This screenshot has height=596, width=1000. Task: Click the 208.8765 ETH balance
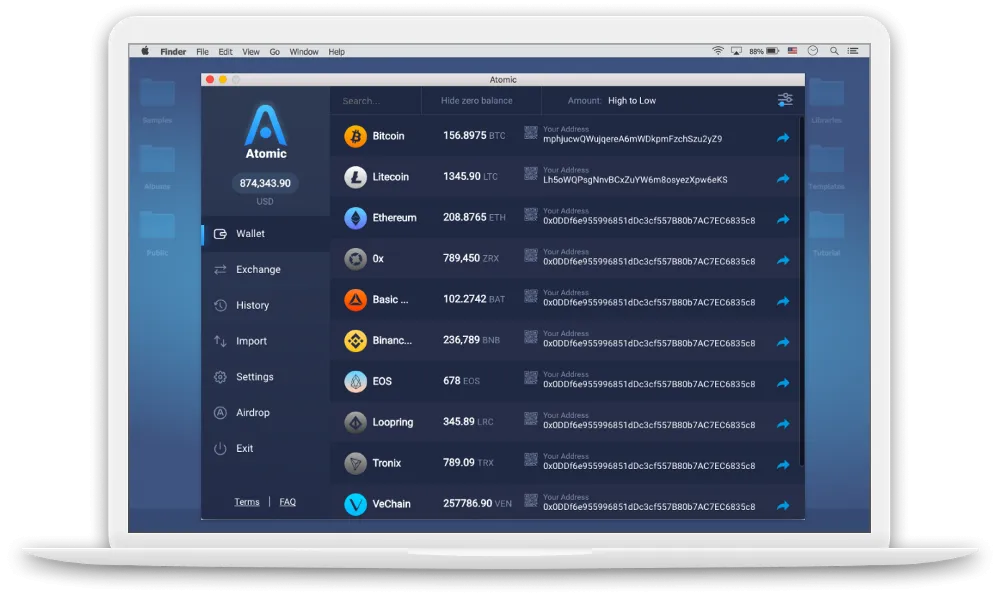click(x=474, y=217)
